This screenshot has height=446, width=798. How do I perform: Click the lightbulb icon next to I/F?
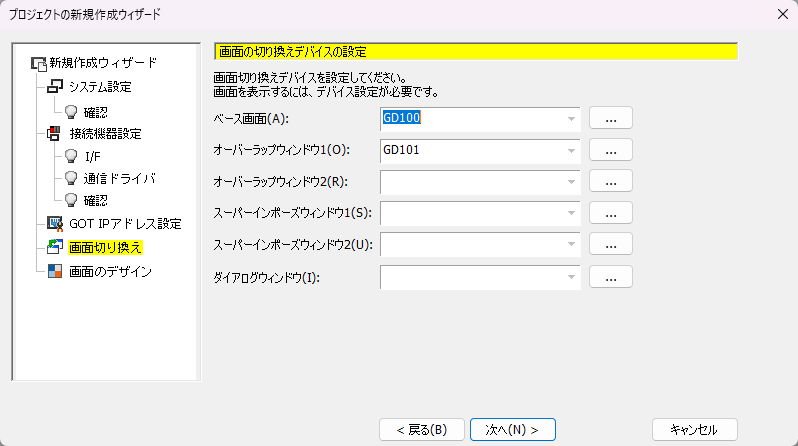click(x=72, y=156)
